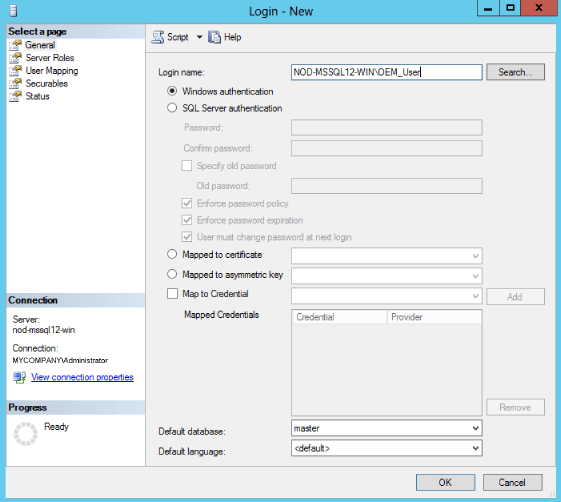Click the Confirm password field

pos(386,148)
